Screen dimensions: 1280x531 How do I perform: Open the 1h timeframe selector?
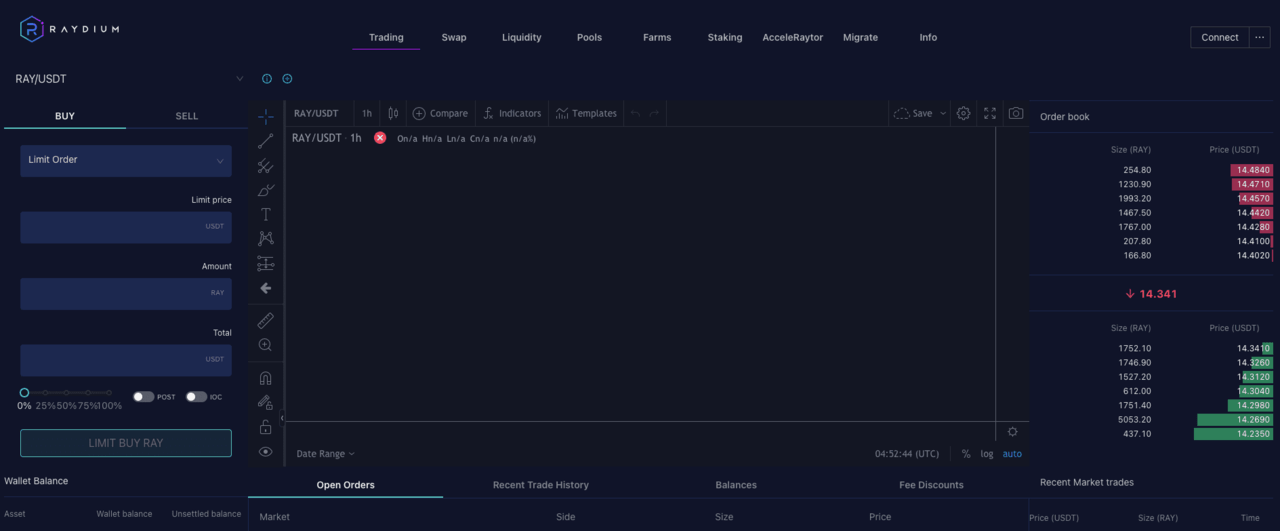pyautogui.click(x=367, y=113)
